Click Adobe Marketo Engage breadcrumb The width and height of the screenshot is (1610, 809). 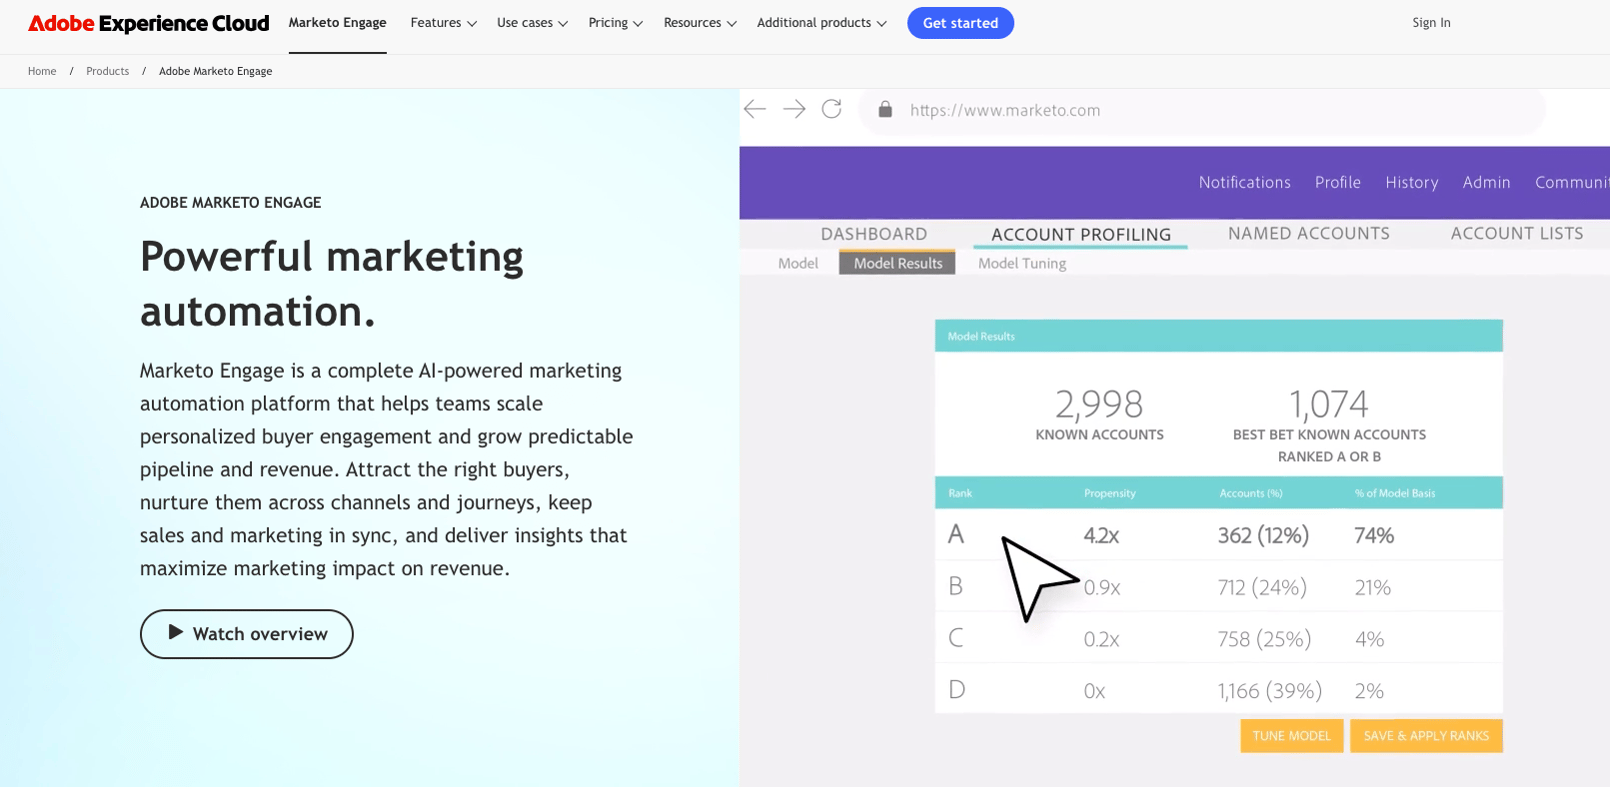tap(215, 71)
